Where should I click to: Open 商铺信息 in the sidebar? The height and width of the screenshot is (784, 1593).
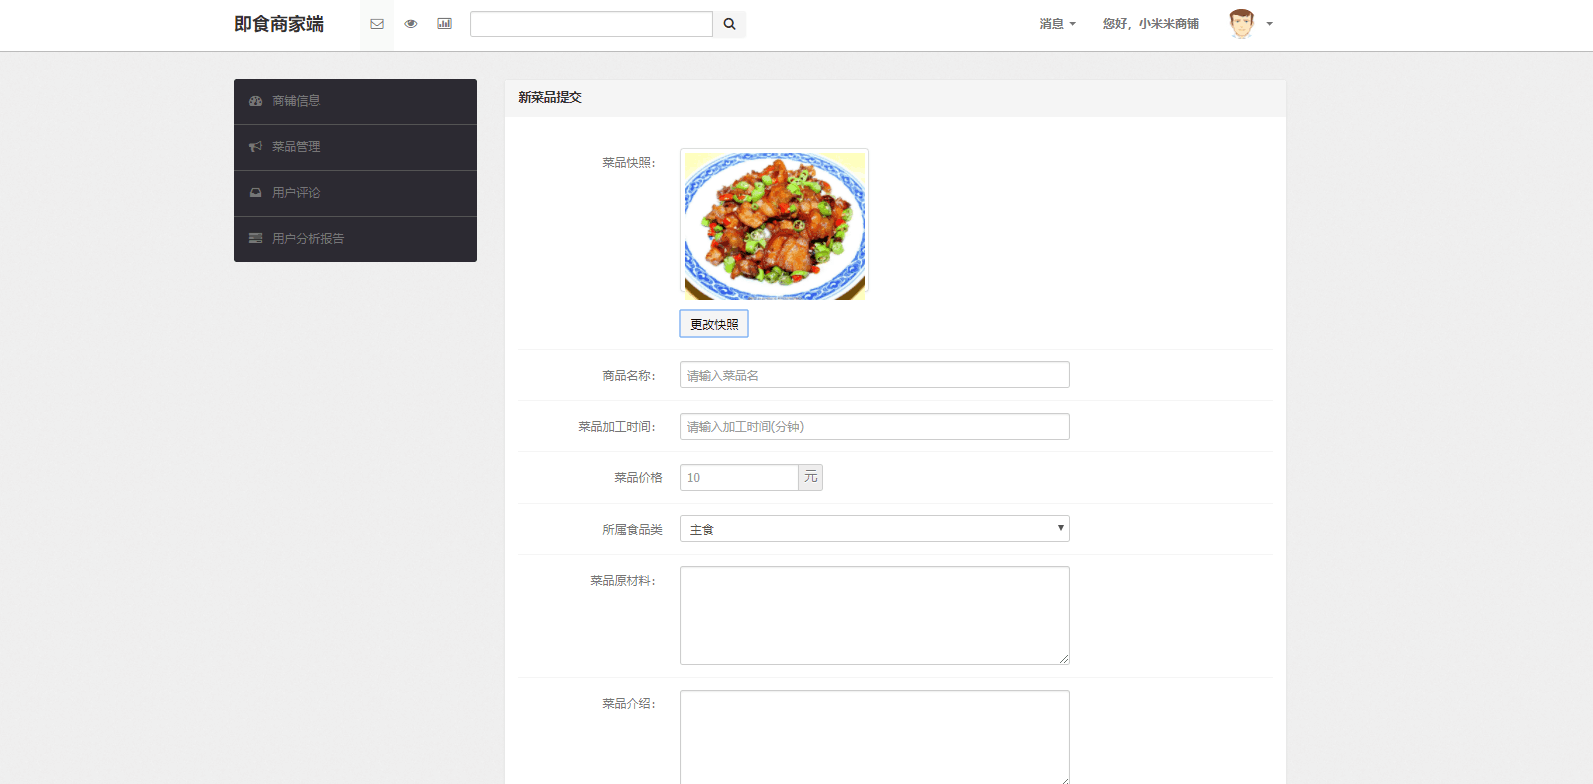coord(355,101)
